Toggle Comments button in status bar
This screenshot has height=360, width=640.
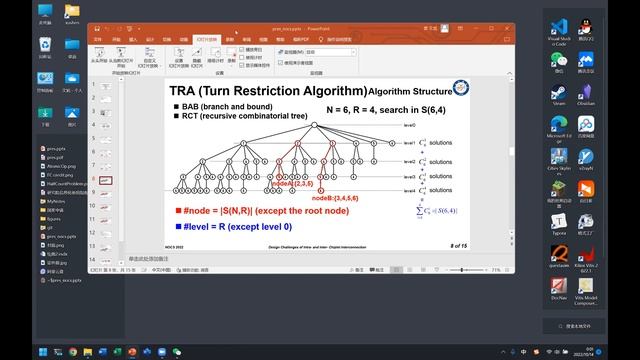click(376, 270)
